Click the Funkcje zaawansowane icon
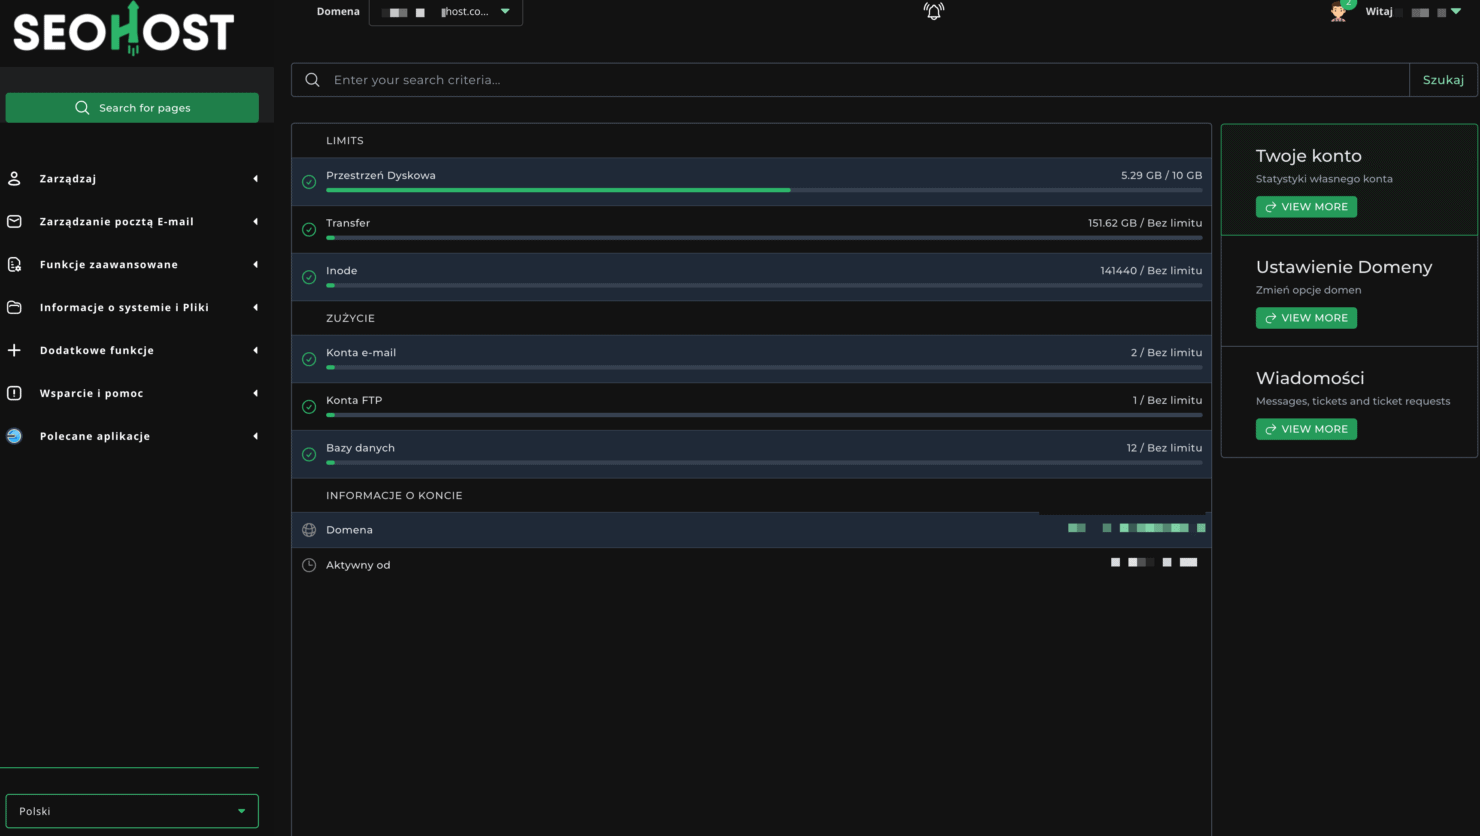 pos(14,265)
